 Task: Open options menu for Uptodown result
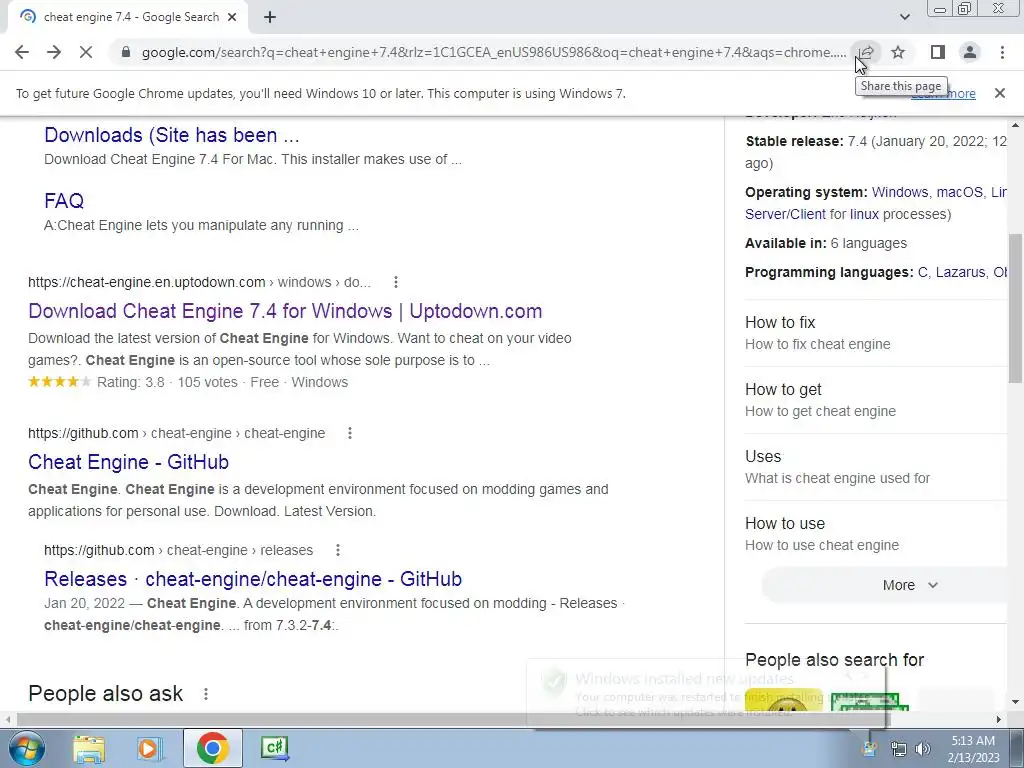point(396,282)
